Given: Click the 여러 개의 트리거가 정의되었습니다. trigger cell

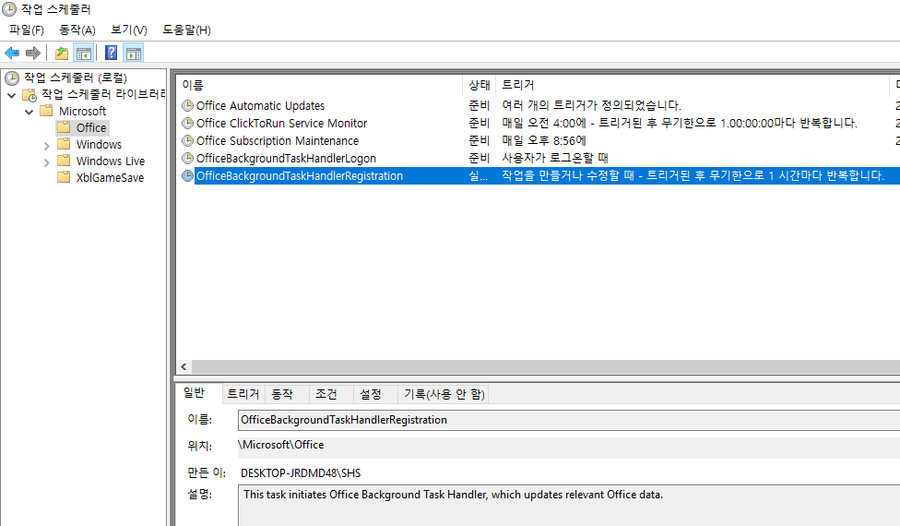Looking at the screenshot, I should pyautogui.click(x=591, y=106).
